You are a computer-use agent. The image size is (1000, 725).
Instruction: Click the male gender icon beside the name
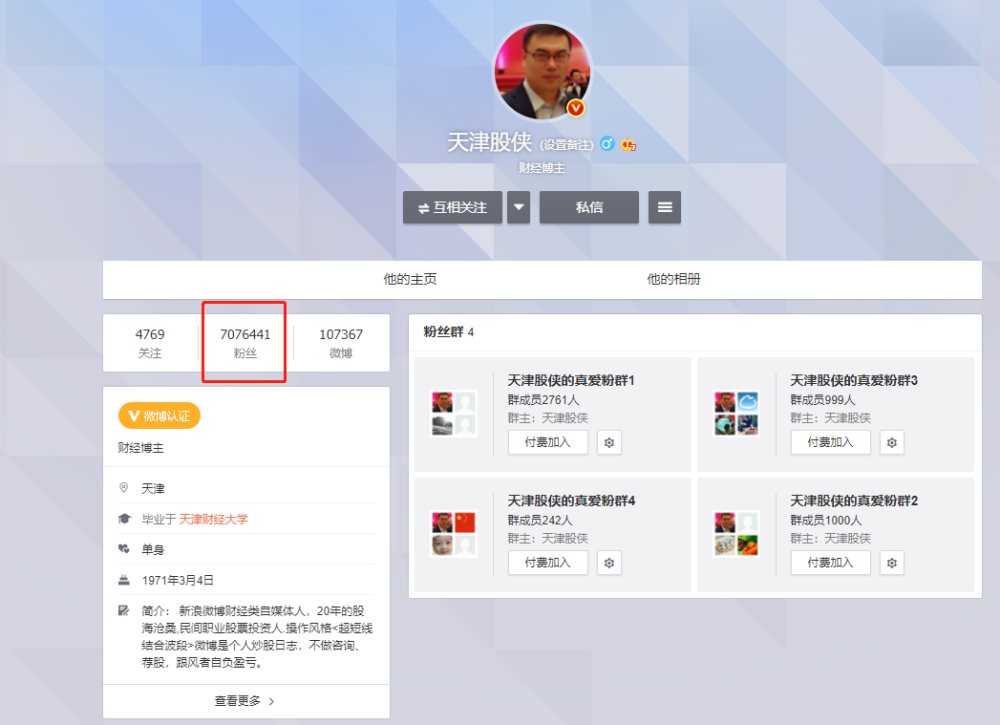pyautogui.click(x=607, y=143)
